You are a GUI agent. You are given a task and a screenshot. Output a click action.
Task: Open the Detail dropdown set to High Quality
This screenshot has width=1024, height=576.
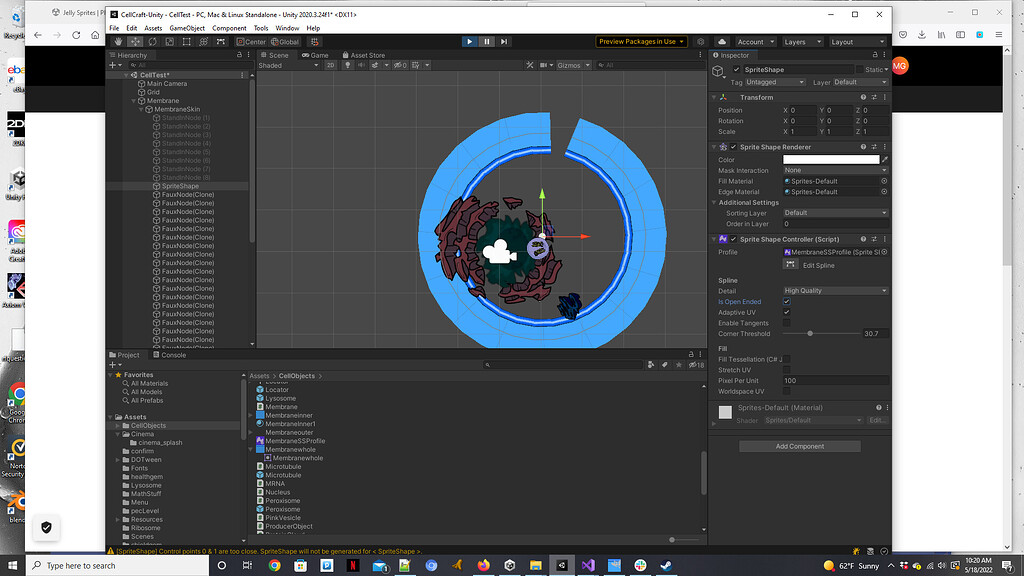pyautogui.click(x=835, y=290)
